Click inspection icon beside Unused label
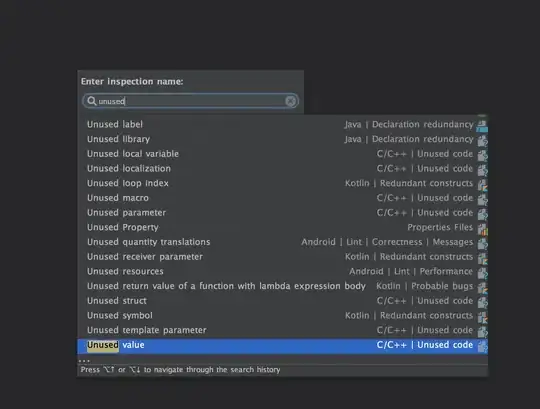The width and height of the screenshot is (540, 409). tap(482, 125)
